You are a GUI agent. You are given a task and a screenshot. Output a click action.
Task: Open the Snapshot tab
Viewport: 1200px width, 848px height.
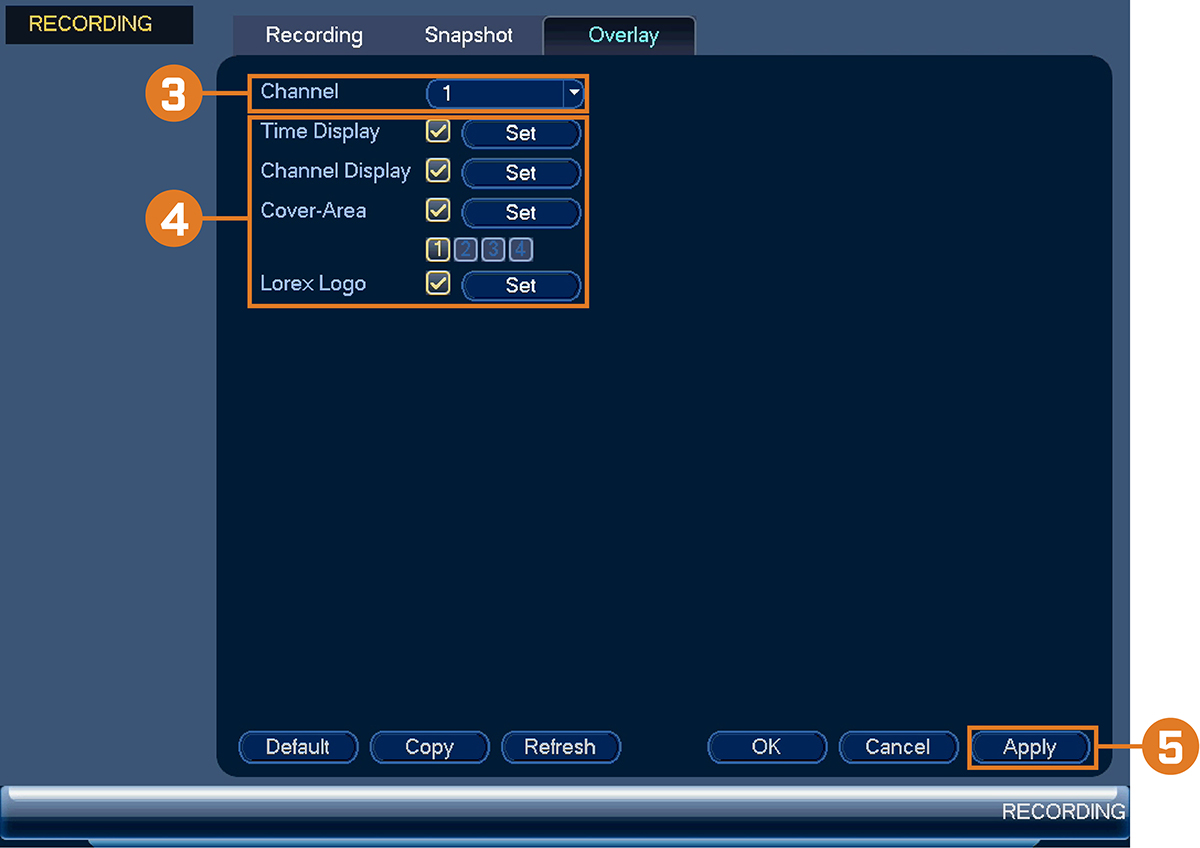tap(468, 36)
